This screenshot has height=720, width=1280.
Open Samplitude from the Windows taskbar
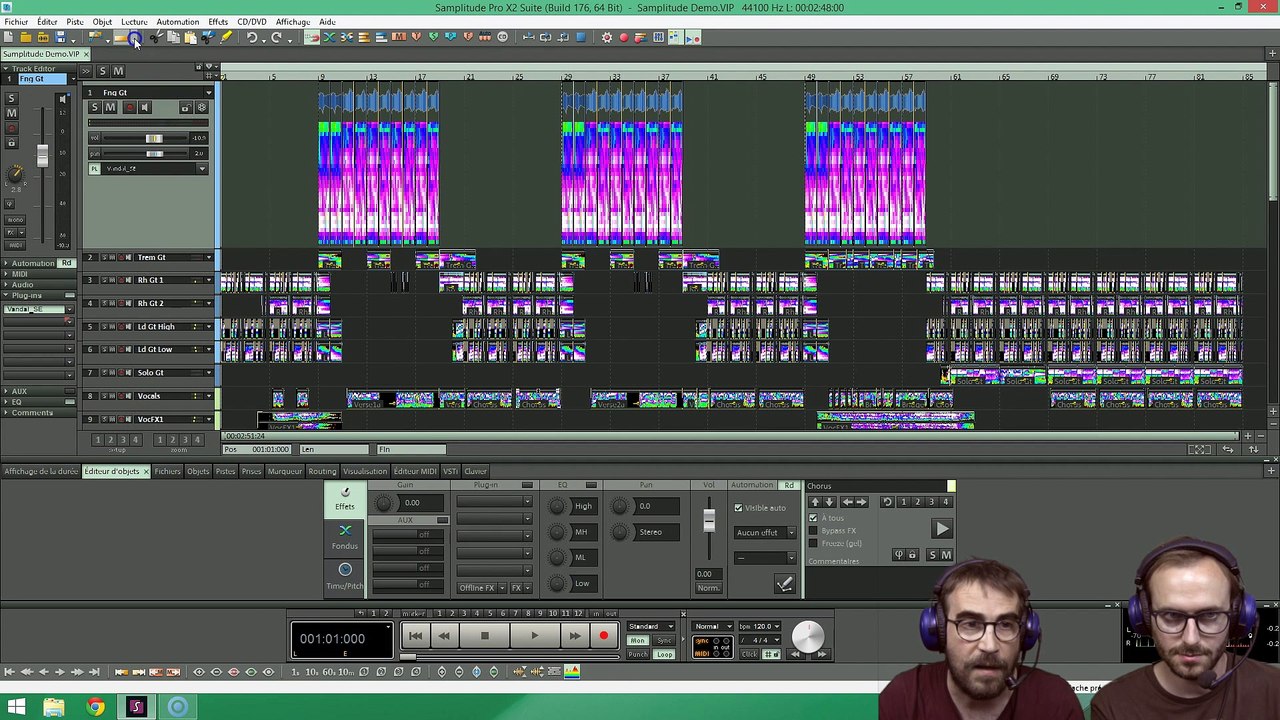pos(136,707)
